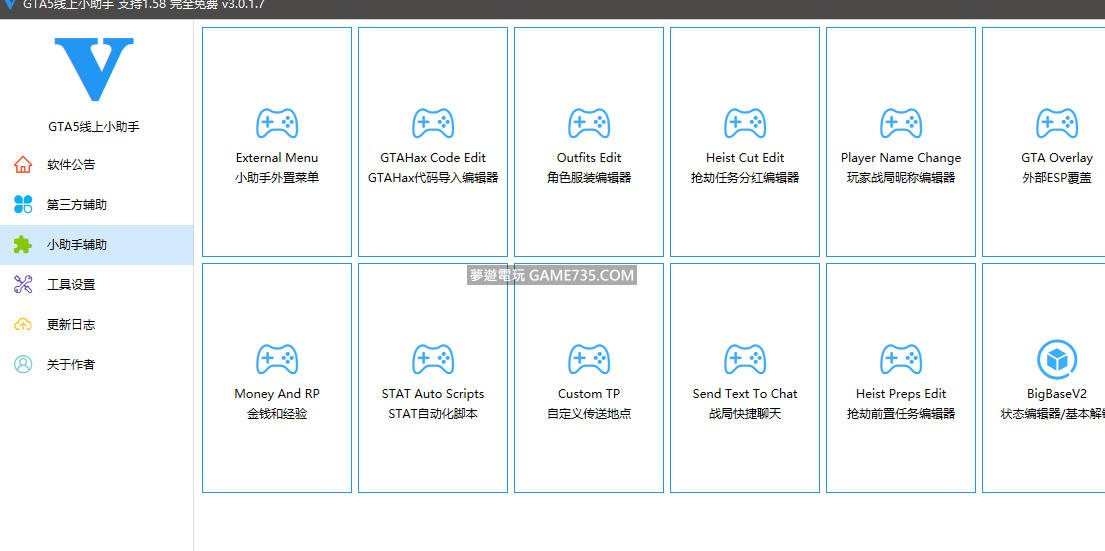Click the GTA Overlay gamepad icon
Viewport: 1105px width, 551px height.
pyautogui.click(x=1056, y=123)
